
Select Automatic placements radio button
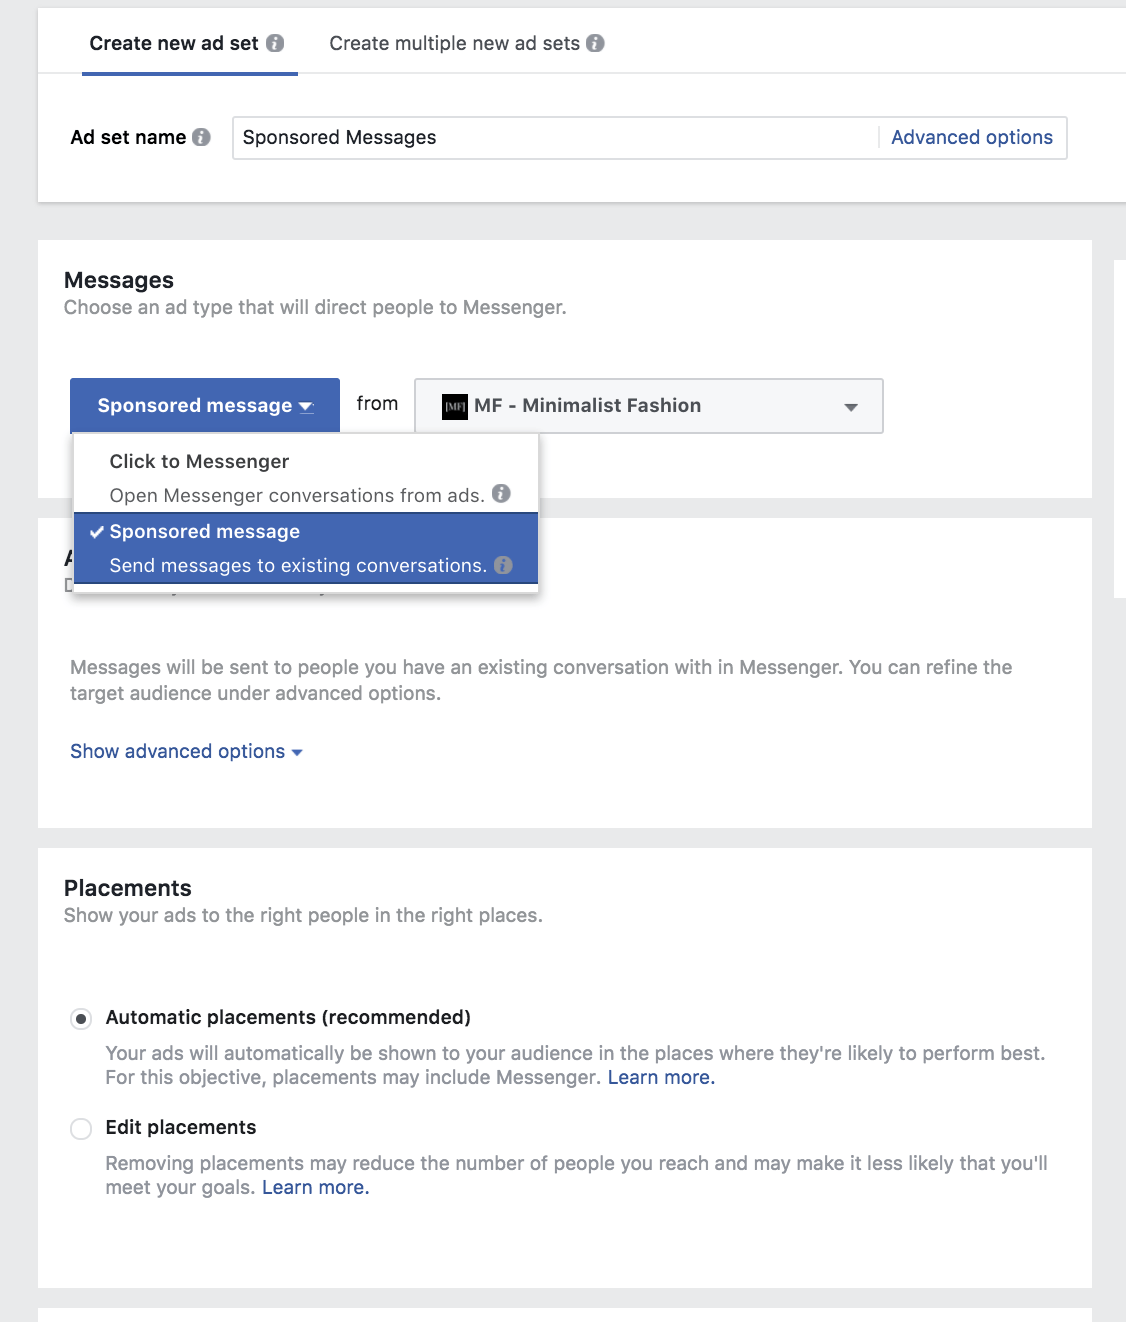(x=81, y=1019)
